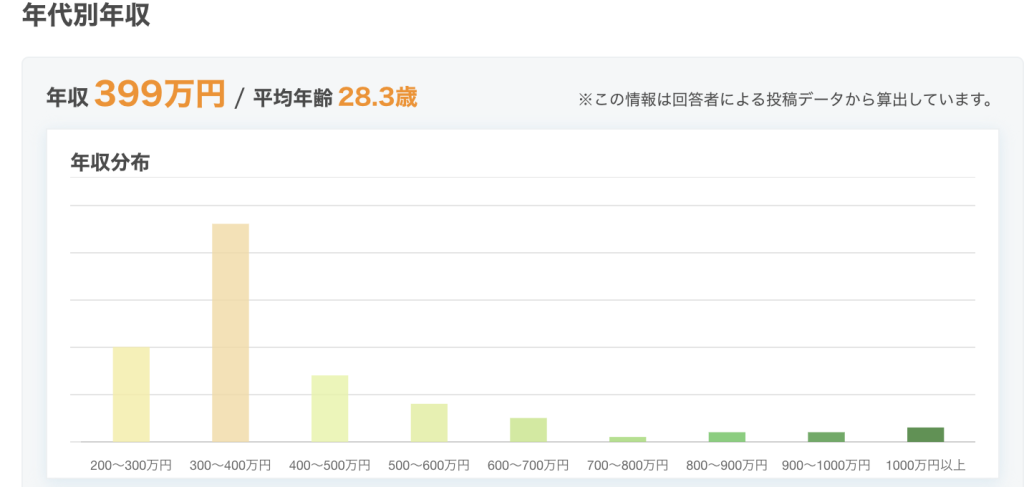Click the note about 投稿データ calculation

(784, 99)
